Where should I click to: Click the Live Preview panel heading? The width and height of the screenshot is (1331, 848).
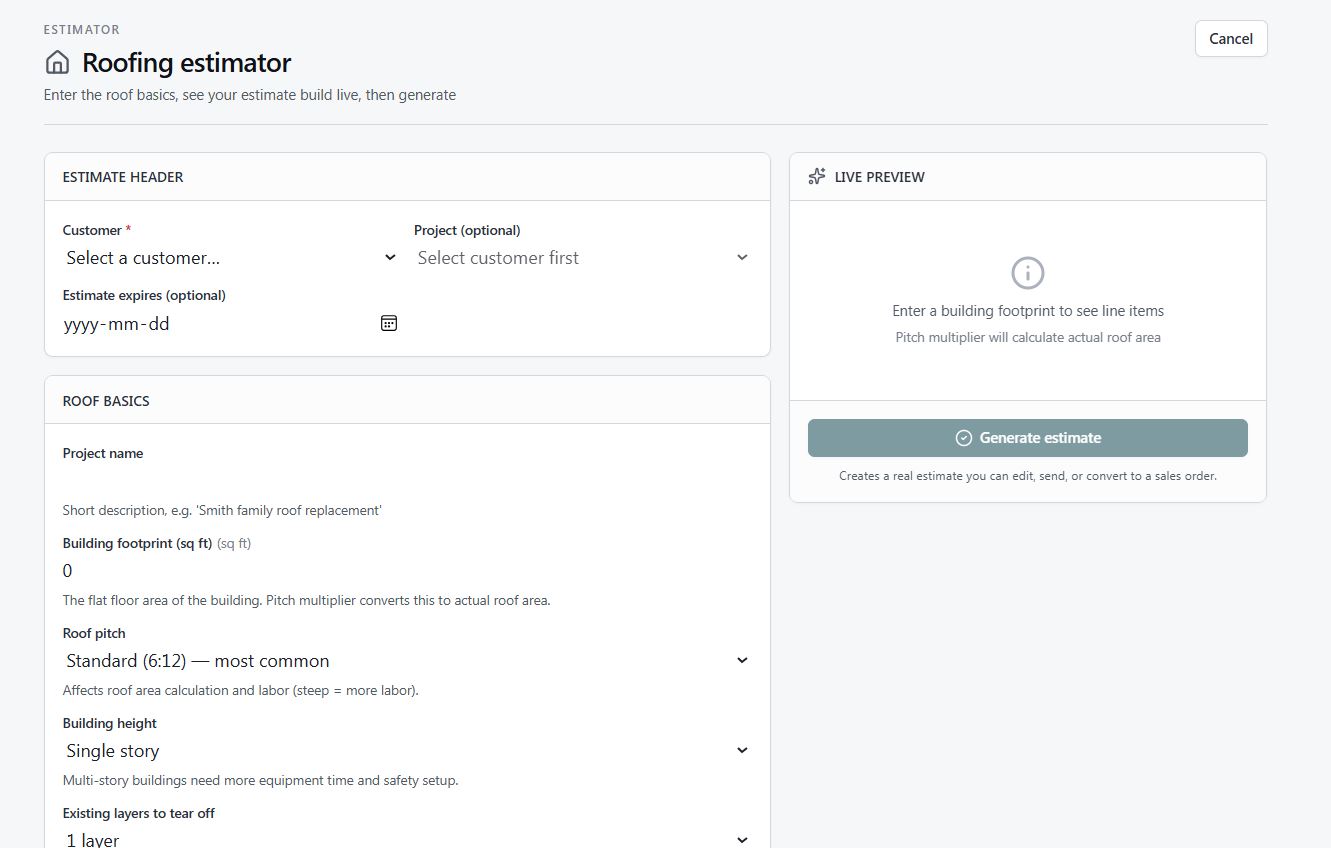click(880, 177)
